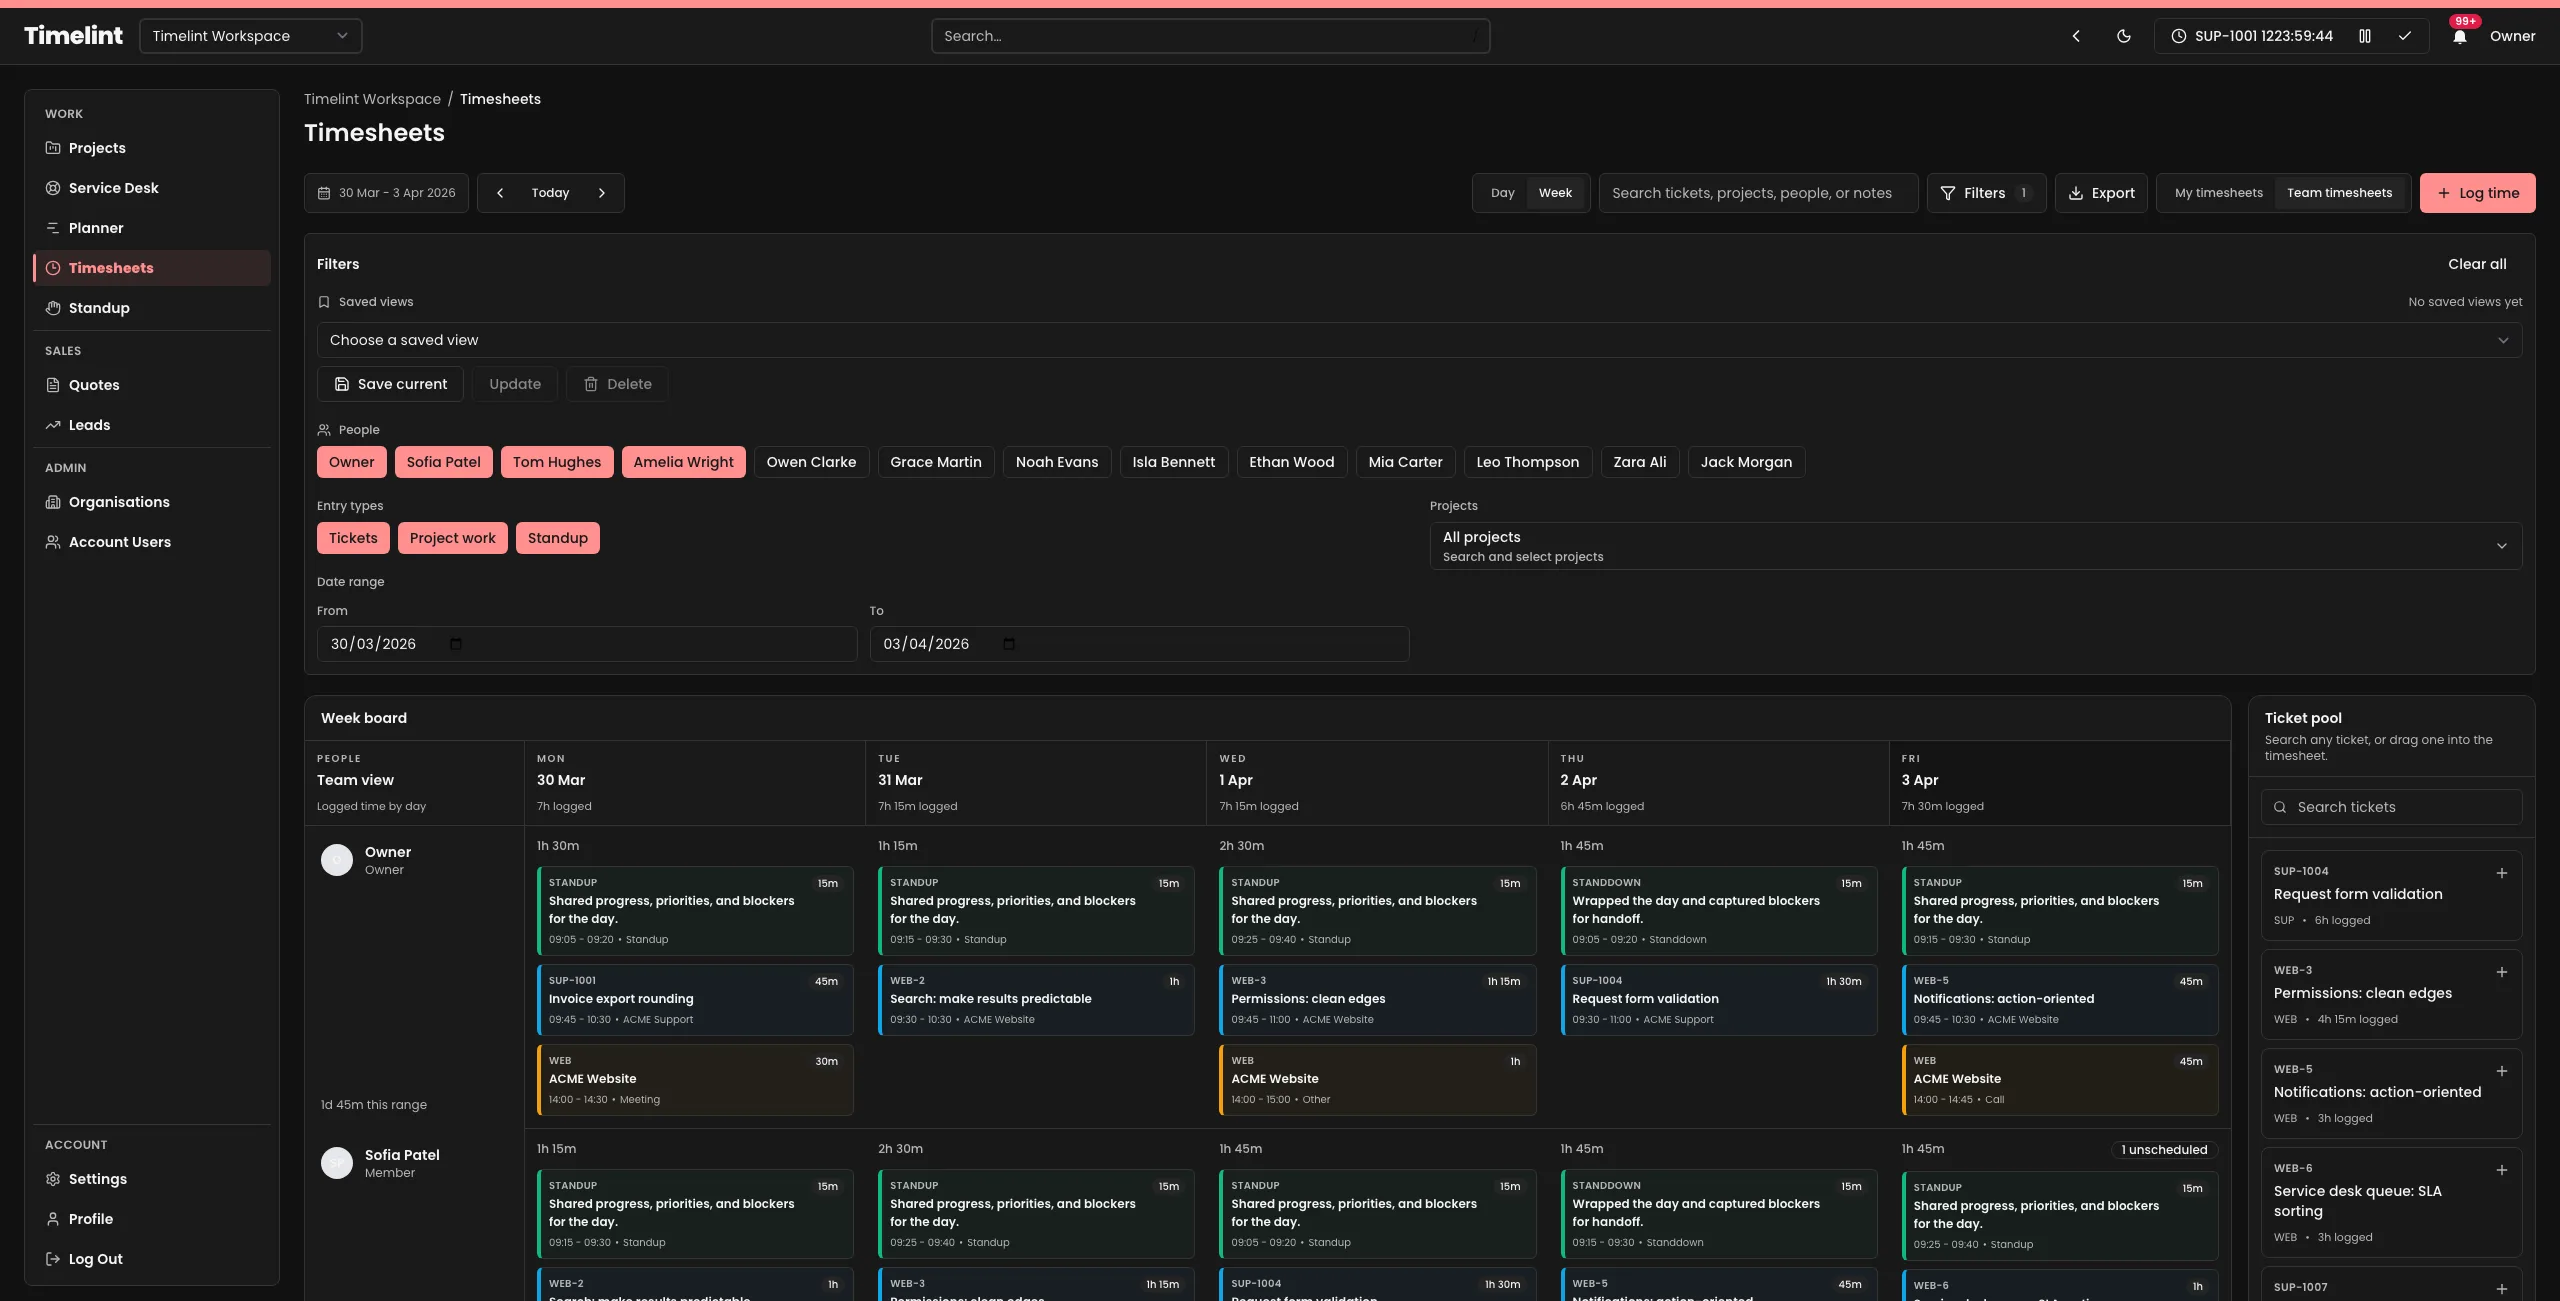This screenshot has width=2560, height=1301.
Task: Deselect Sofia Patel person filter chip
Action: pos(444,462)
